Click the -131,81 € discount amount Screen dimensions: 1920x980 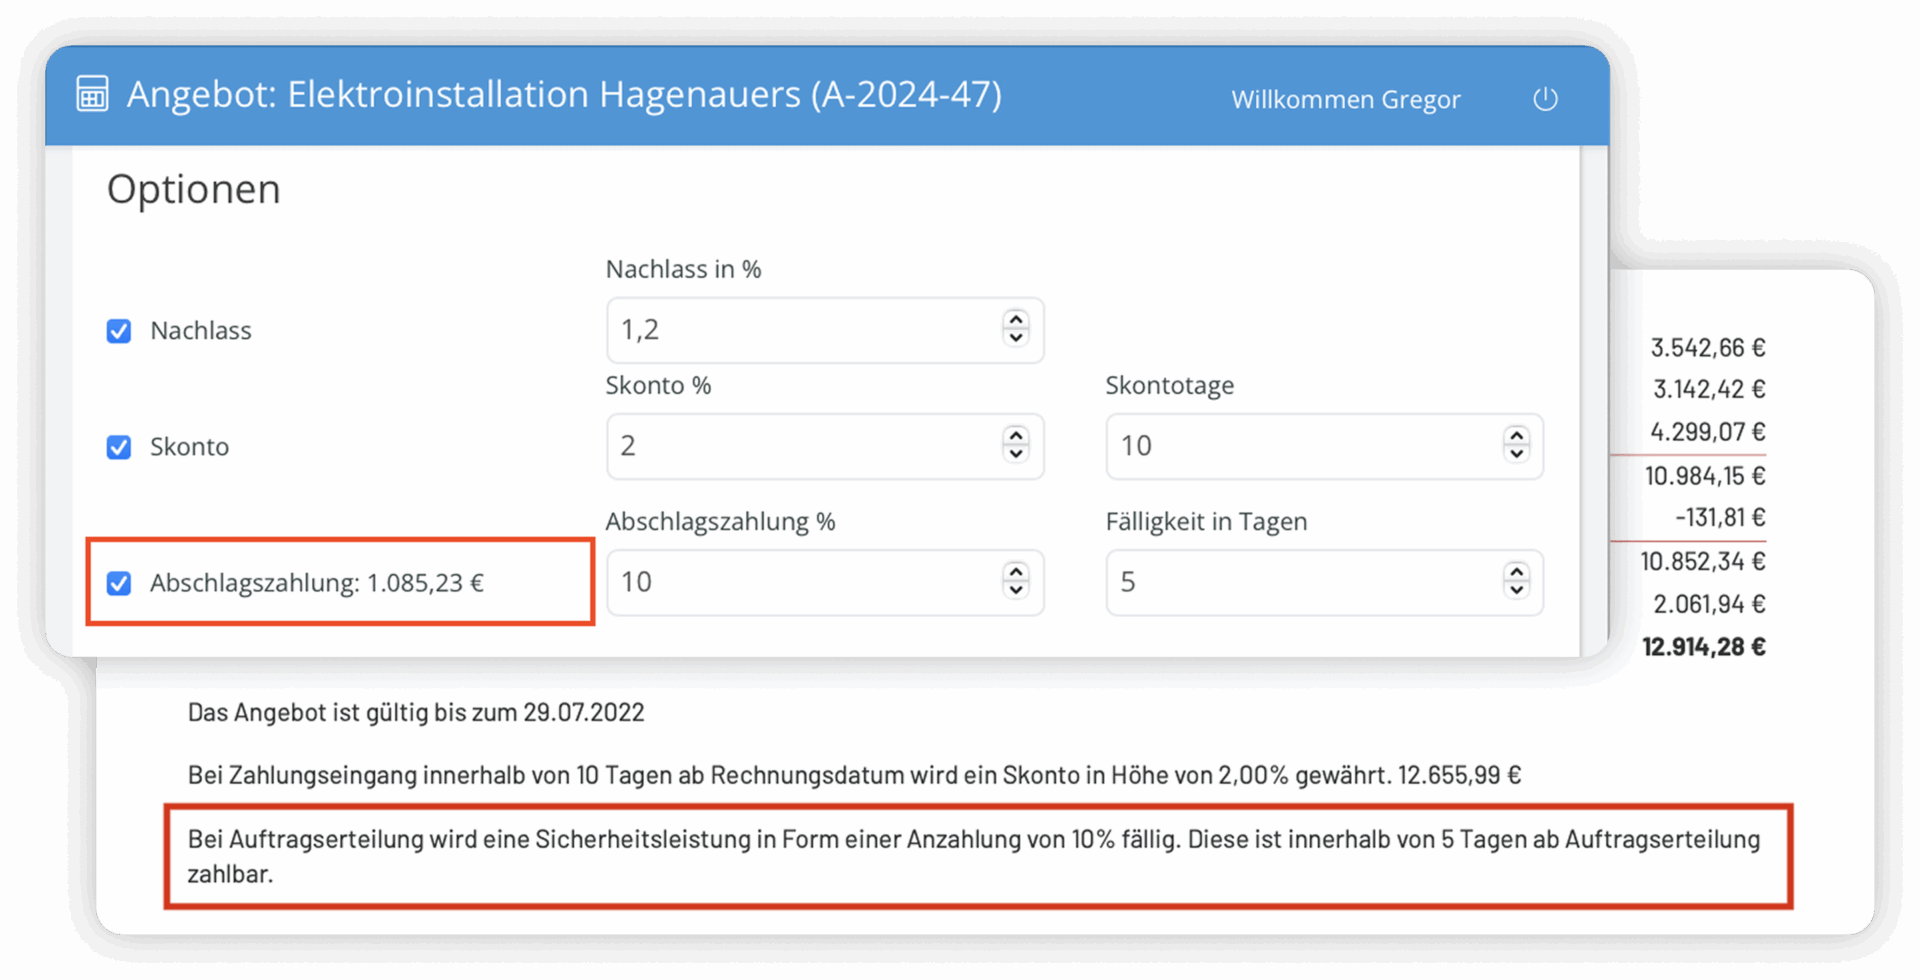click(x=1720, y=517)
